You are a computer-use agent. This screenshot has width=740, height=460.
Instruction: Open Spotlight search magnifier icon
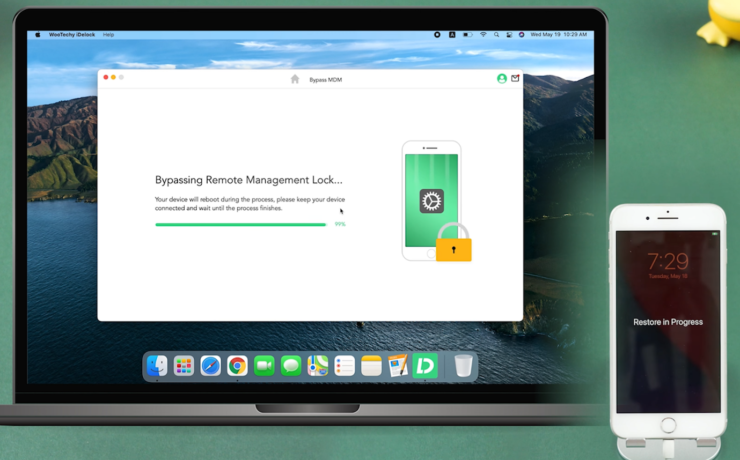tap(496, 34)
